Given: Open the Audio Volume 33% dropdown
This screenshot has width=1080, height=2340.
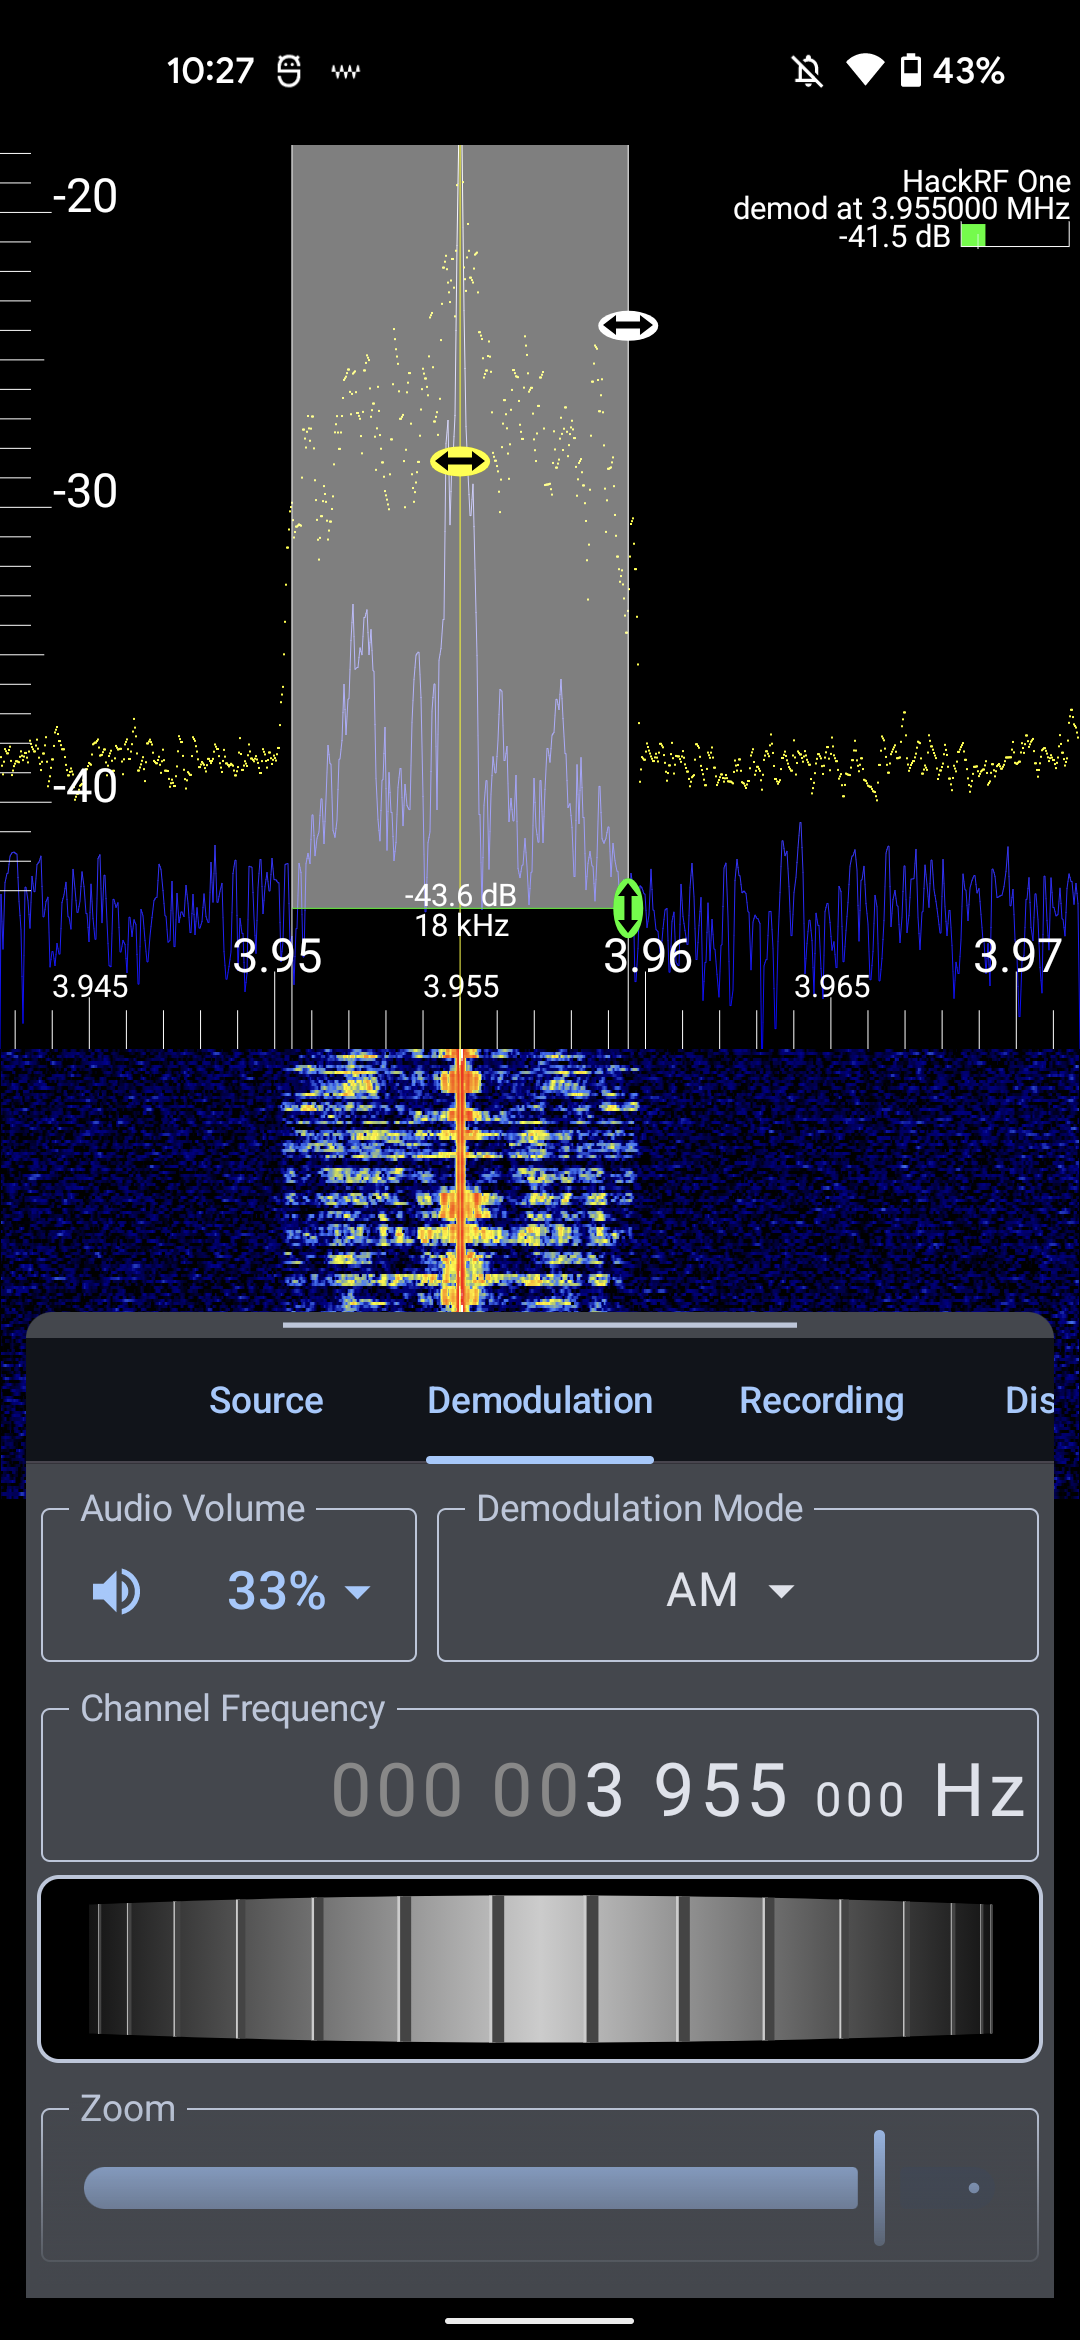Looking at the screenshot, I should (x=298, y=1591).
